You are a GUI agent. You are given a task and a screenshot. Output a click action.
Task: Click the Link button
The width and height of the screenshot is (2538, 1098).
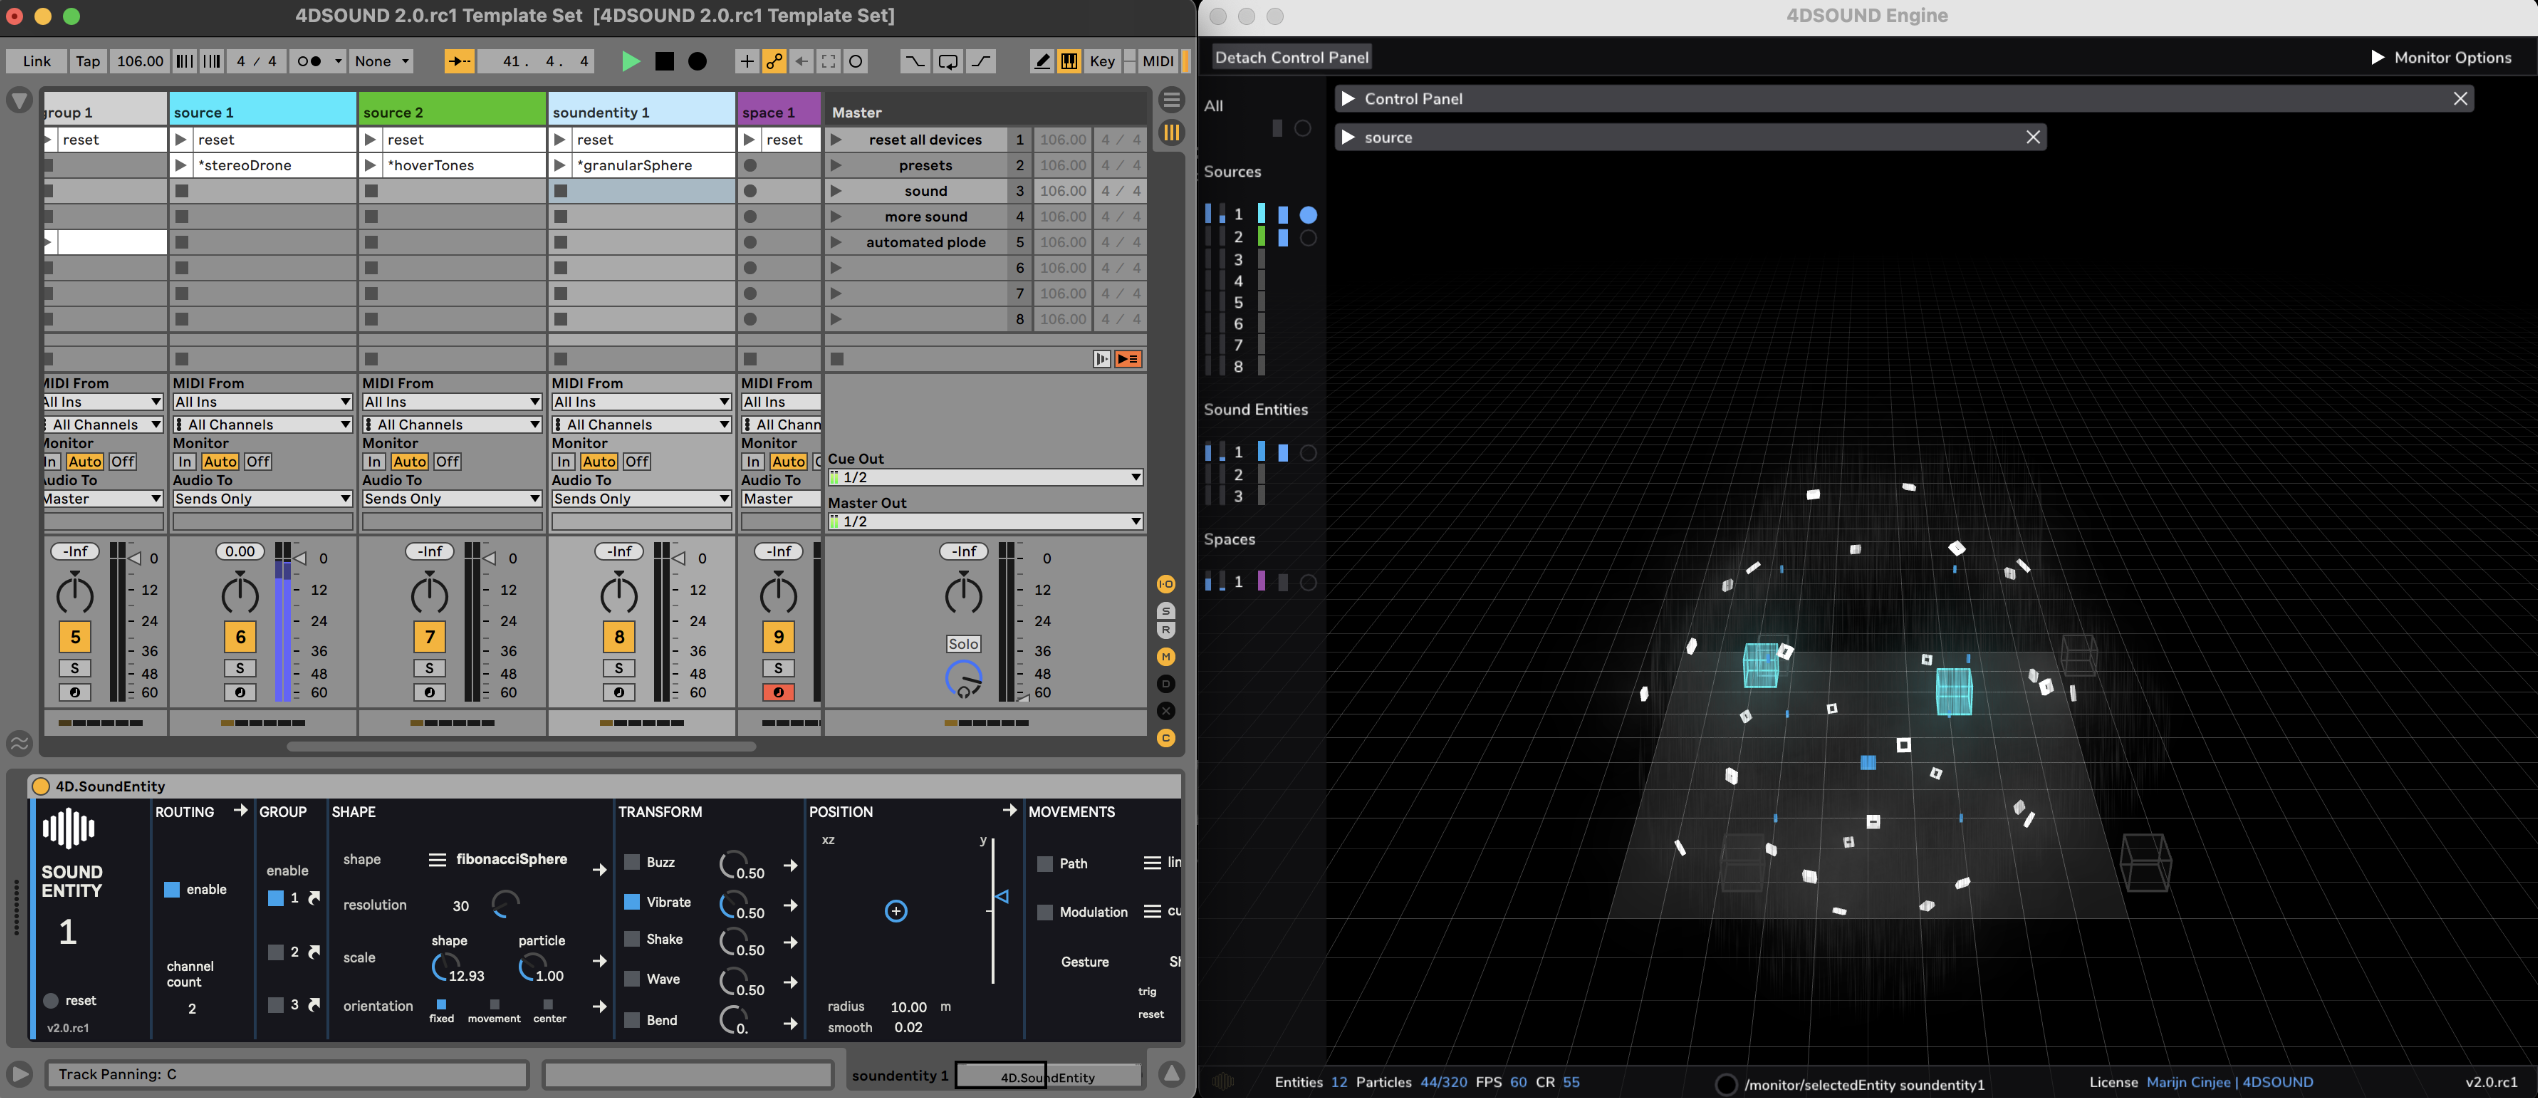click(x=37, y=61)
